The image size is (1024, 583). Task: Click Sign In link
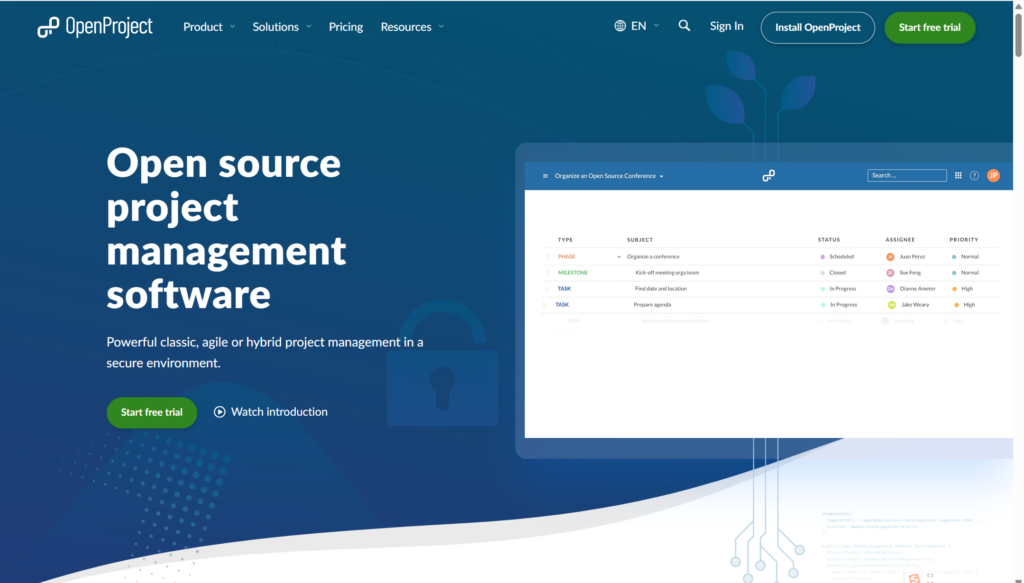[x=726, y=26]
